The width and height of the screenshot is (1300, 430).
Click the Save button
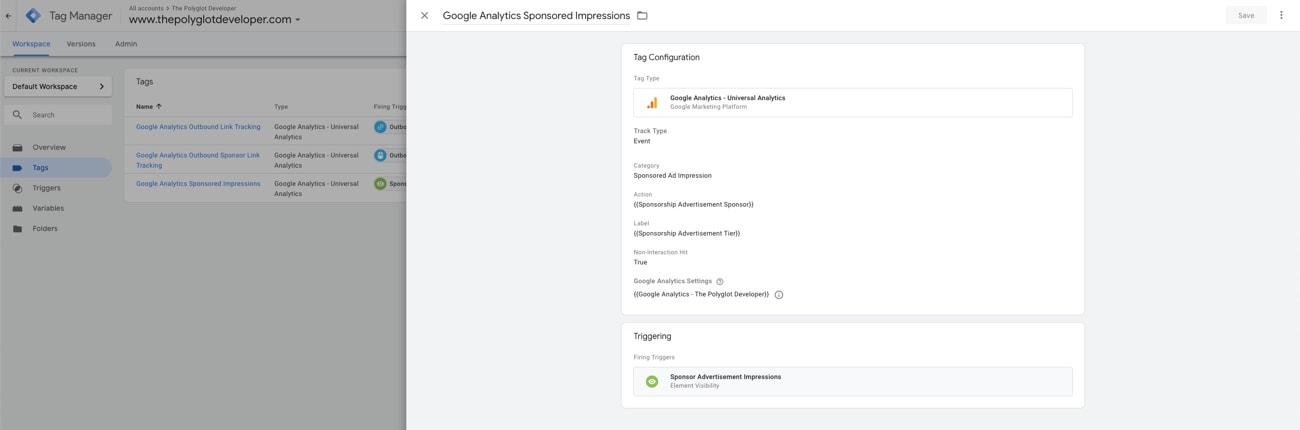click(1245, 16)
